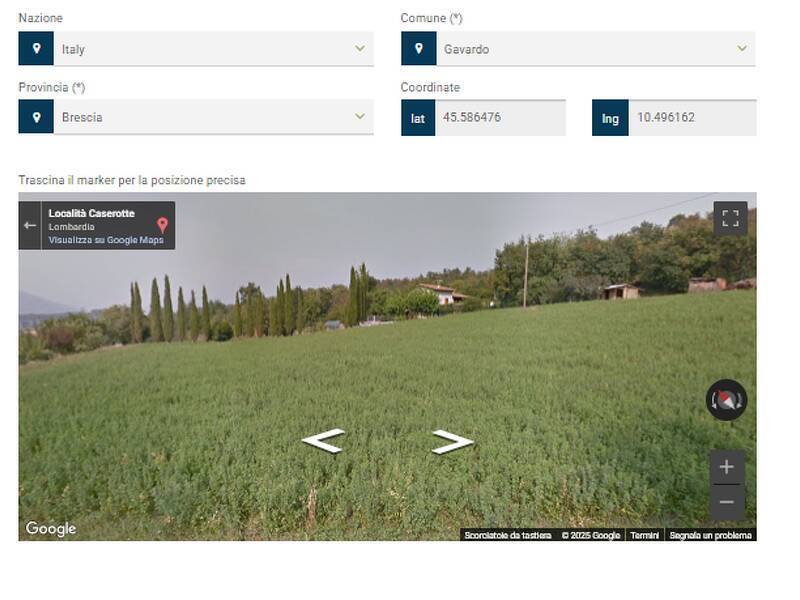
Task: Click the latitude field showing 45.586476
Action: pyautogui.click(x=501, y=117)
